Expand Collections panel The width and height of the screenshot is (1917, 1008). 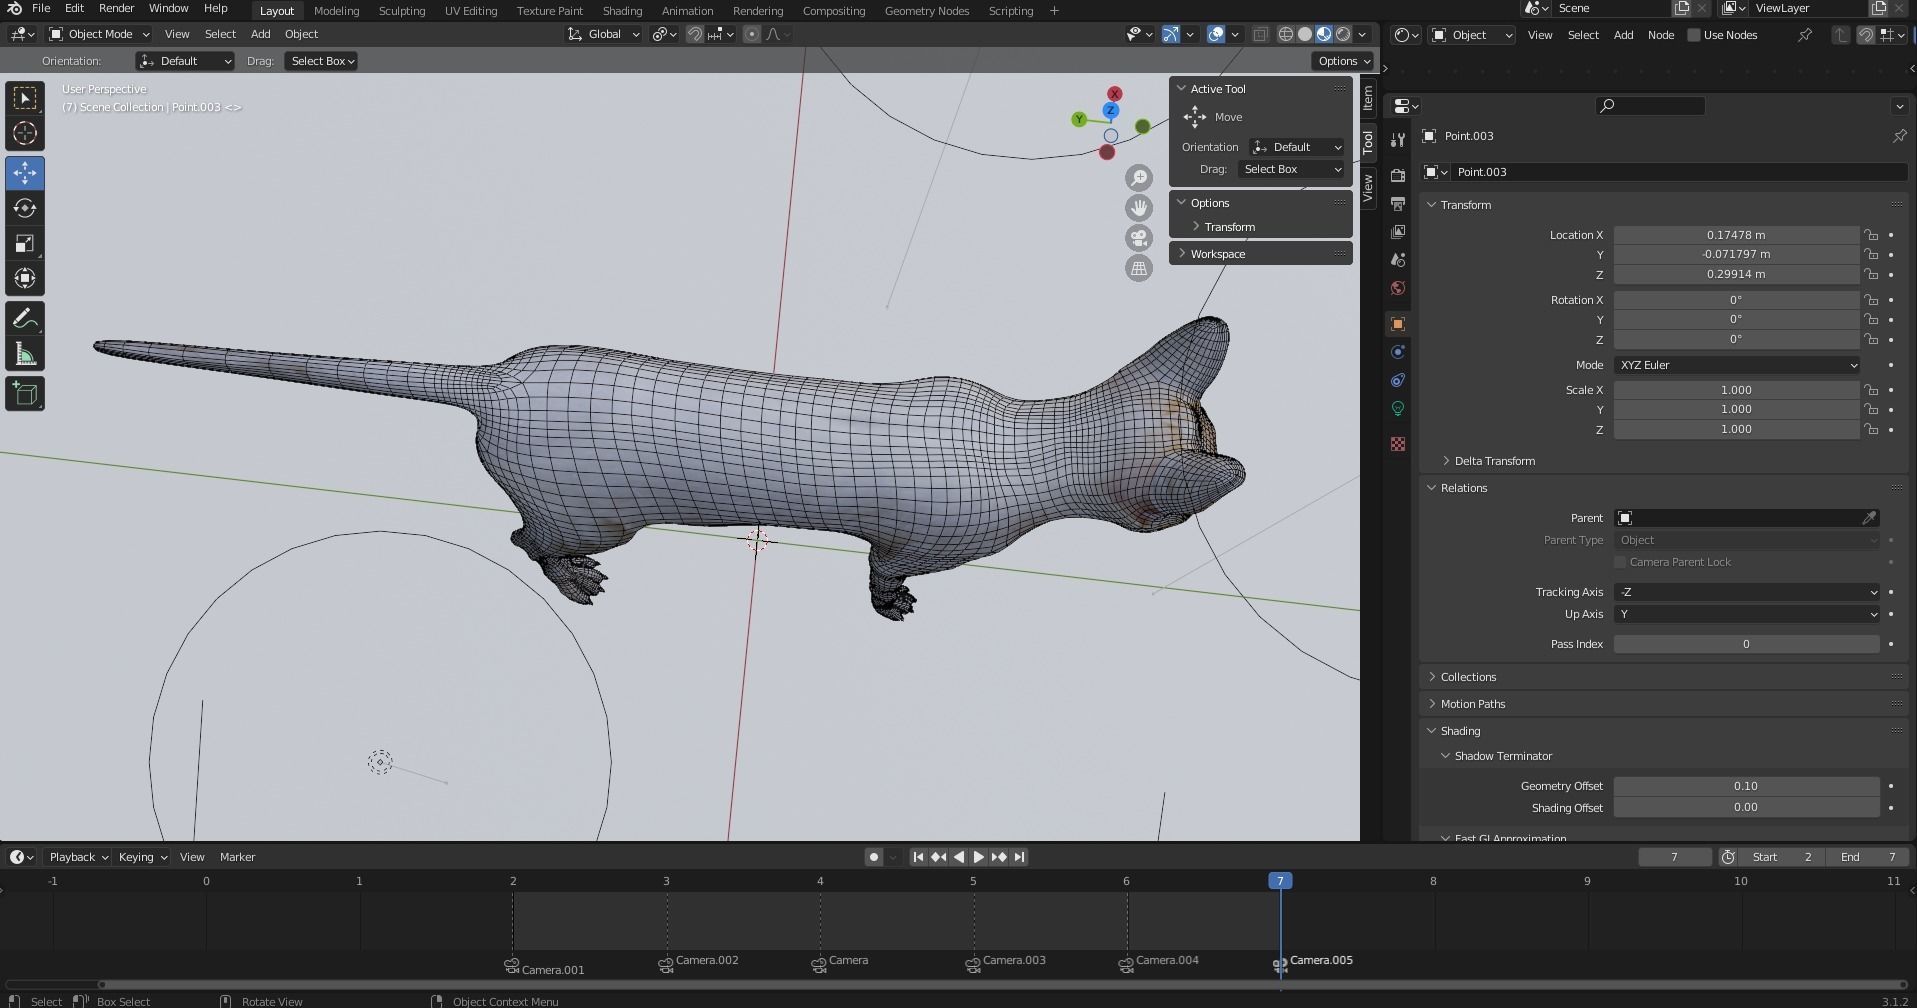1468,677
